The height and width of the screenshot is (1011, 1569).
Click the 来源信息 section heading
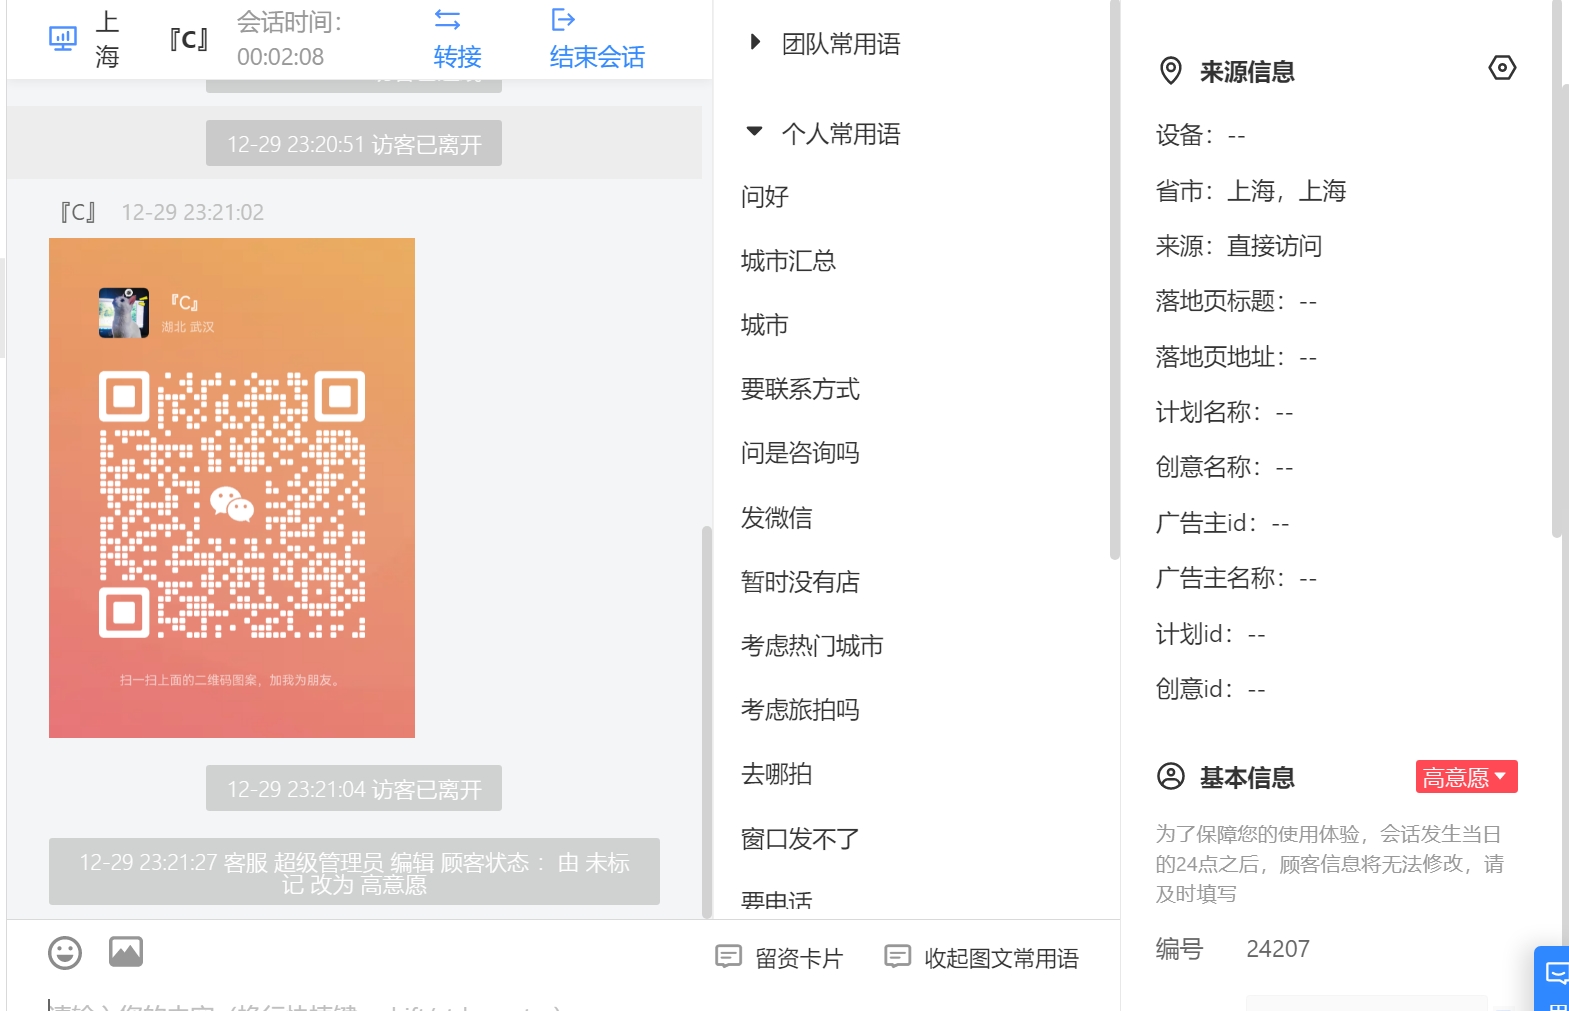click(x=1247, y=72)
